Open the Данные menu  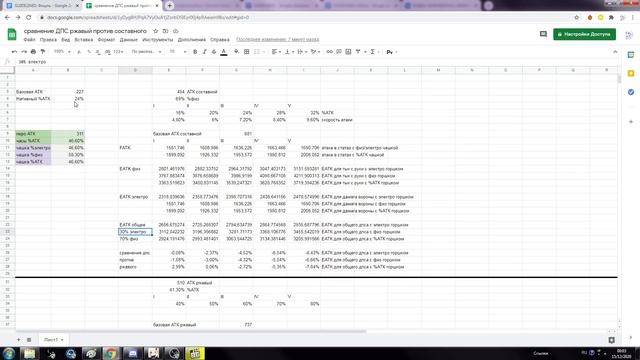tap(129, 40)
